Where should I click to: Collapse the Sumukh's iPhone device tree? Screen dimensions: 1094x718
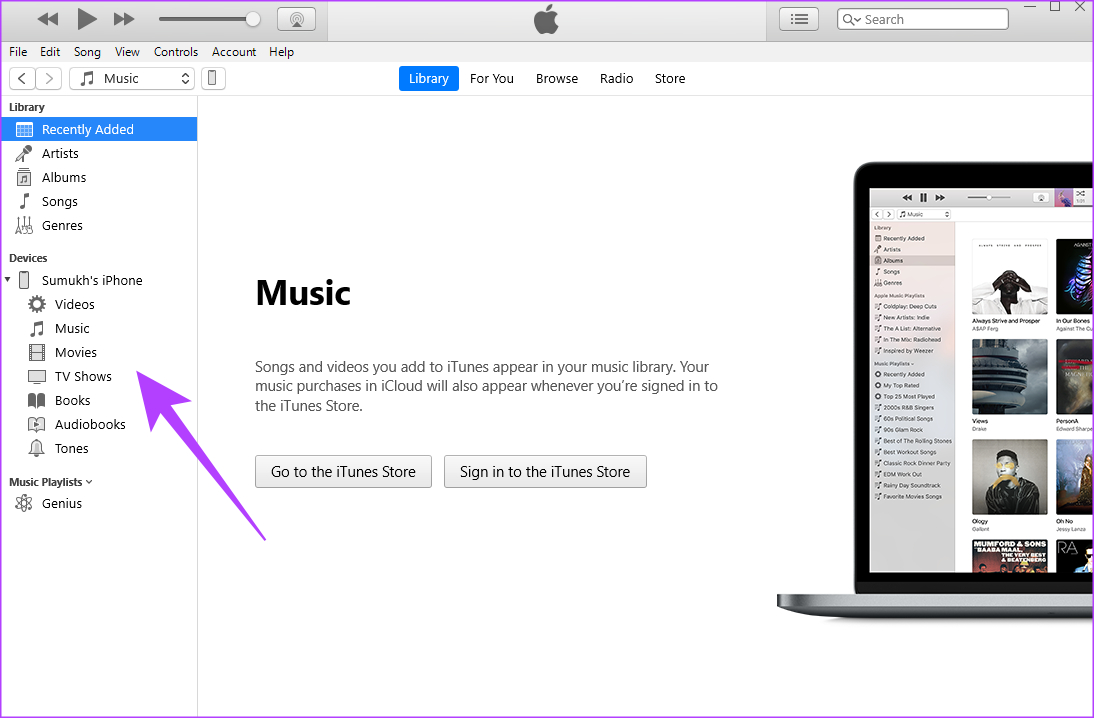pyautogui.click(x=8, y=280)
